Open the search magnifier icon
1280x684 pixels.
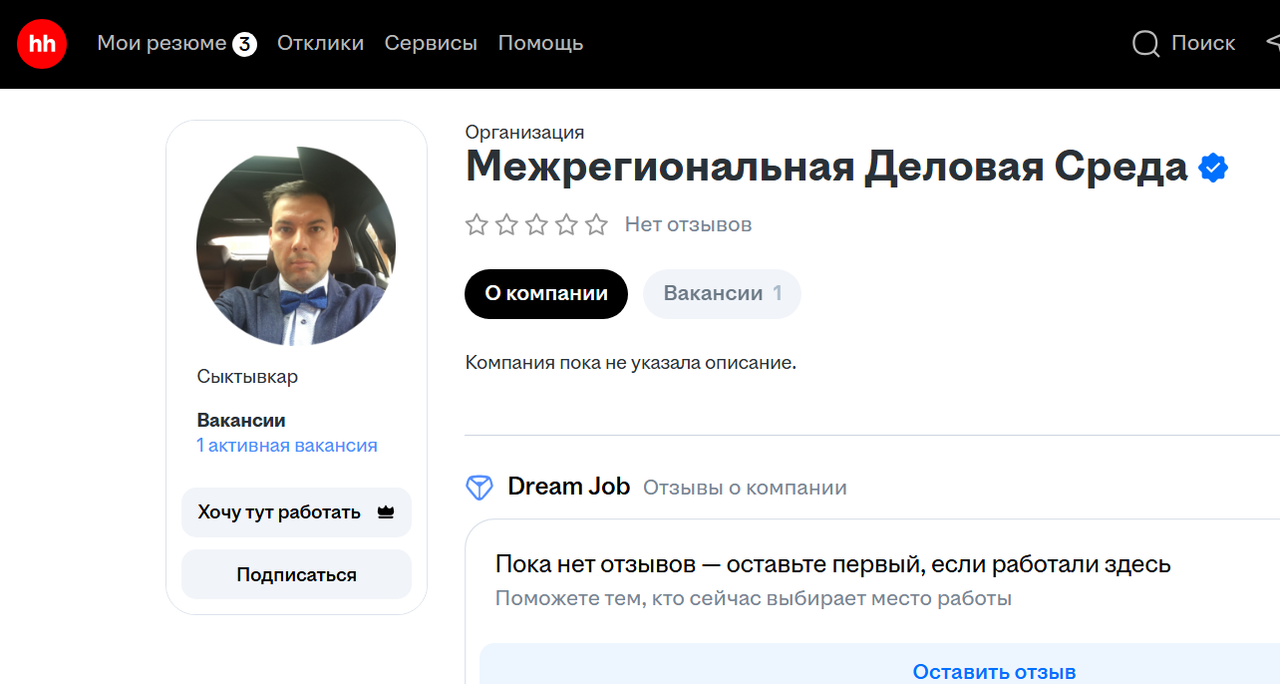pos(1146,44)
